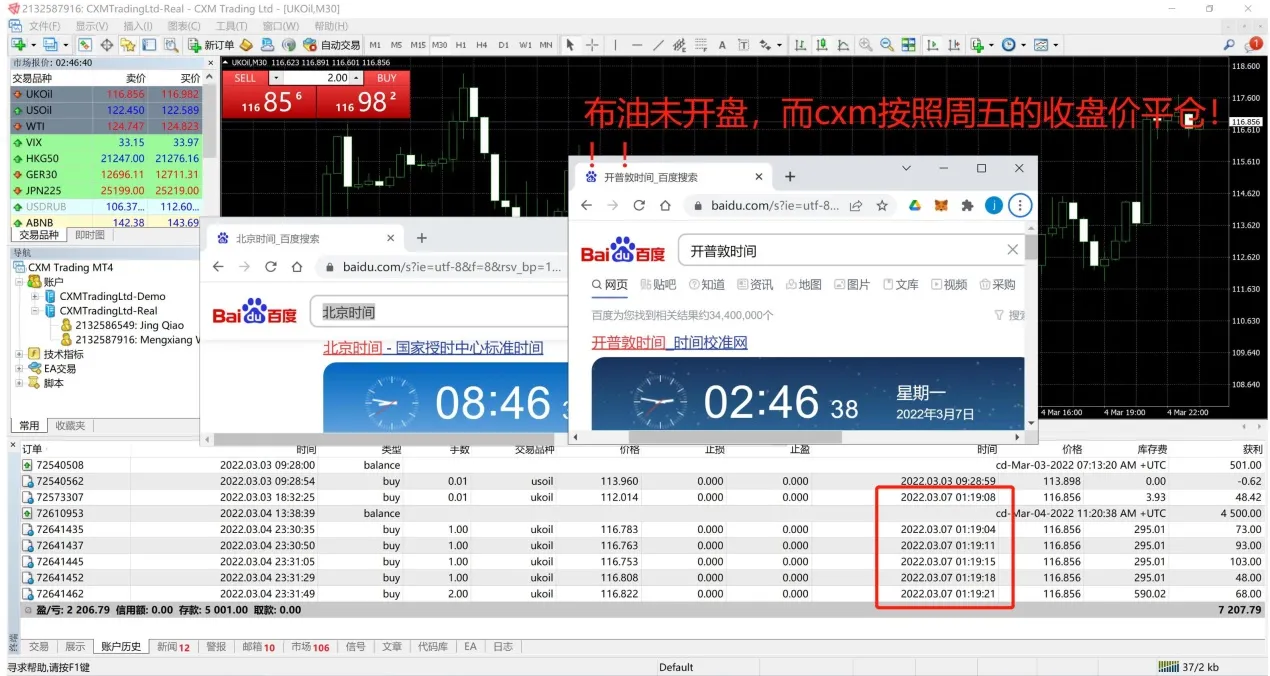Toggle chart shift icon

pos(954,45)
